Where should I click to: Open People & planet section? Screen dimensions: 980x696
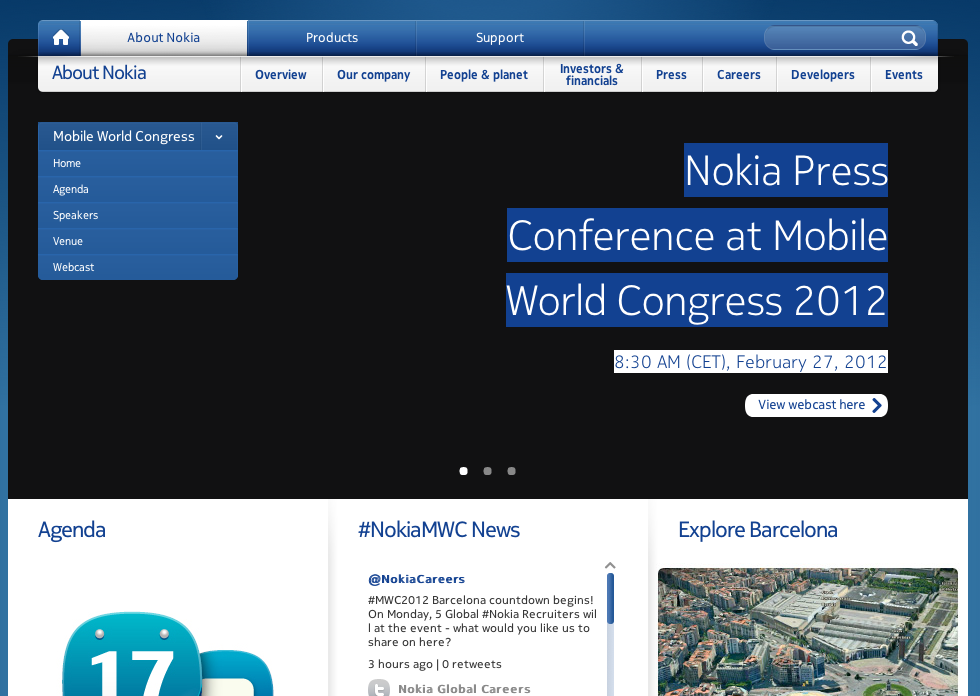click(484, 74)
